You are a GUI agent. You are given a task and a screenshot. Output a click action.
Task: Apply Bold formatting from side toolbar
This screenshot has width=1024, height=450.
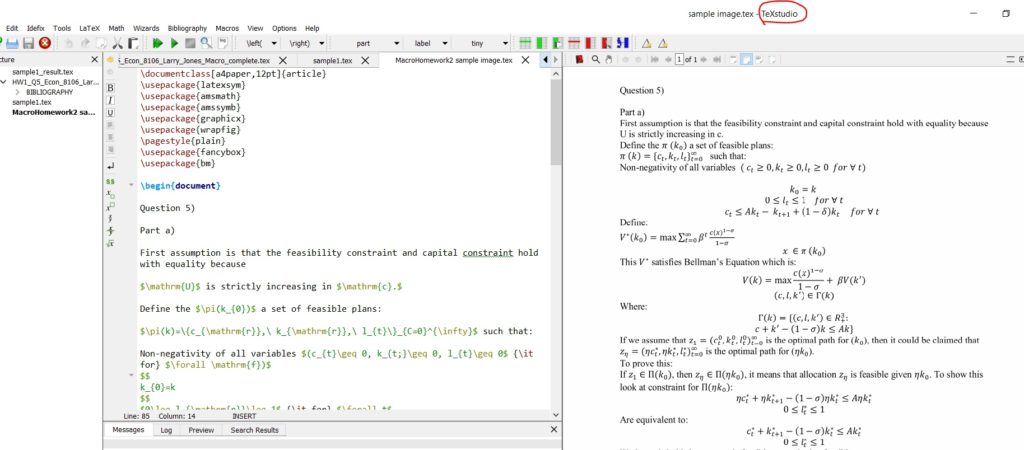[110, 88]
